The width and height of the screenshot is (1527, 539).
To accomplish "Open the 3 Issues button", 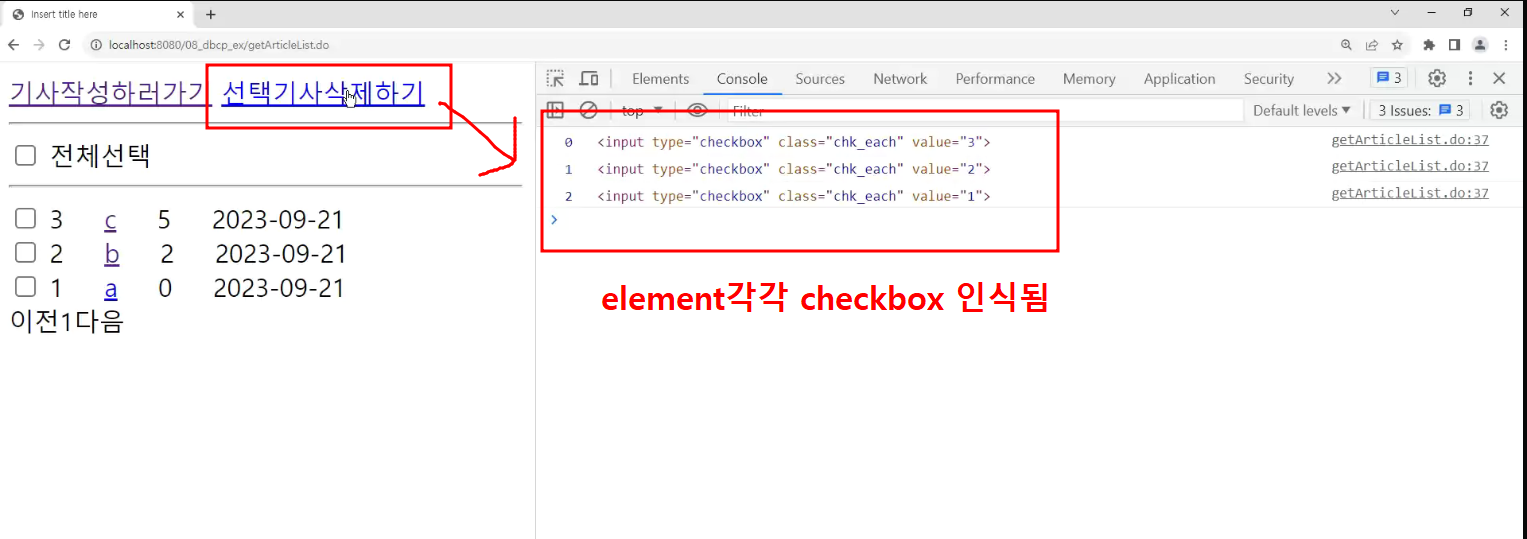I will [x=1420, y=110].
